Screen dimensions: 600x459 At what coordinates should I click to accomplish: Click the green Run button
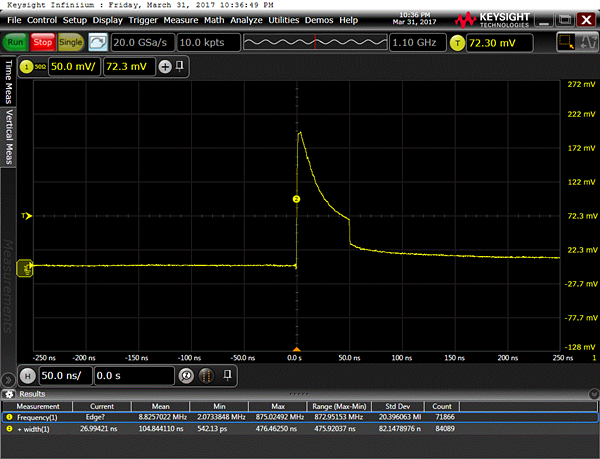[15, 42]
